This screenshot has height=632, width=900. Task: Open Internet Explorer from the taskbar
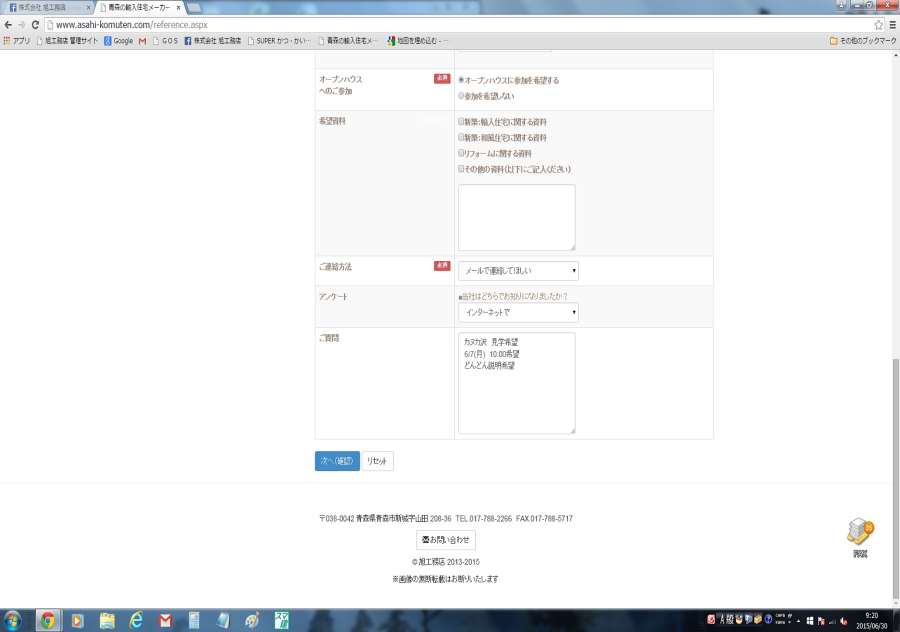[x=136, y=620]
